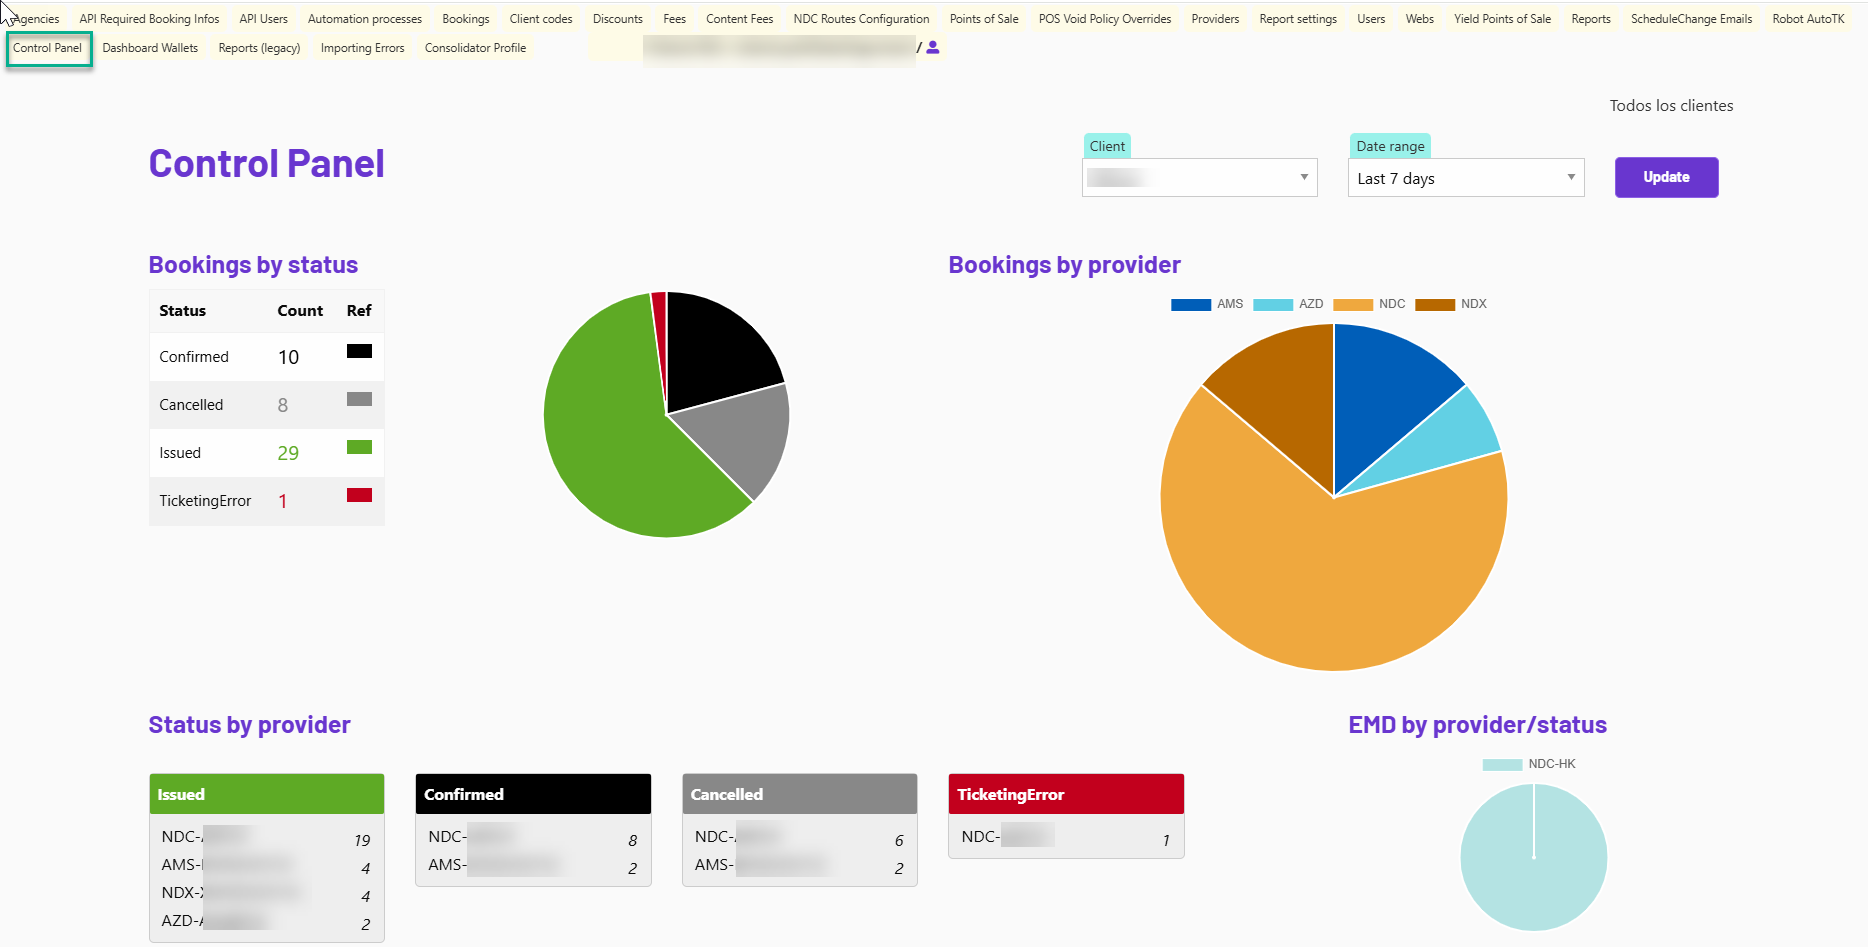This screenshot has height=947, width=1868.
Task: Select the Issued status card header
Action: [x=266, y=794]
